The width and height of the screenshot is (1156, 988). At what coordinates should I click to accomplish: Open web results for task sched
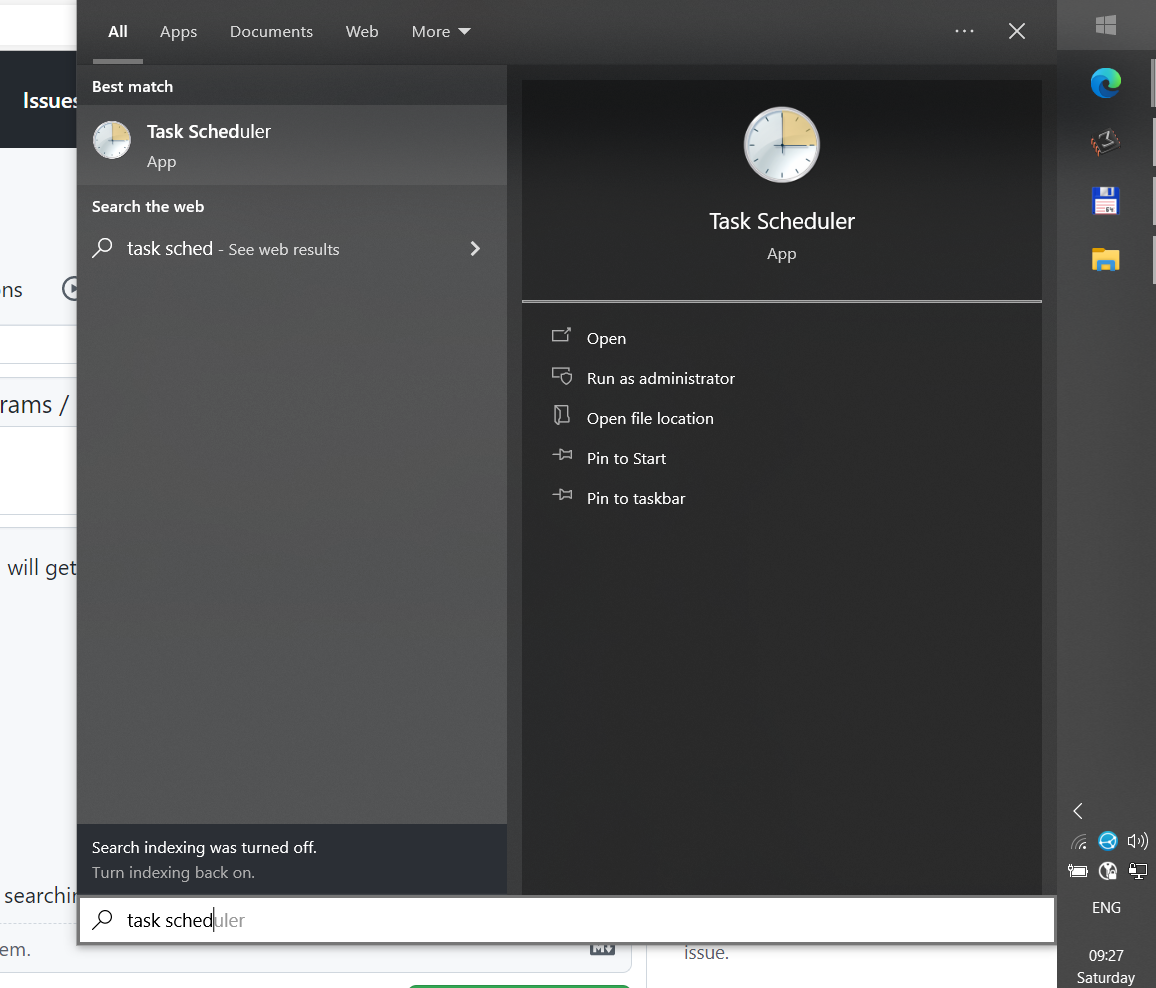[x=291, y=249]
